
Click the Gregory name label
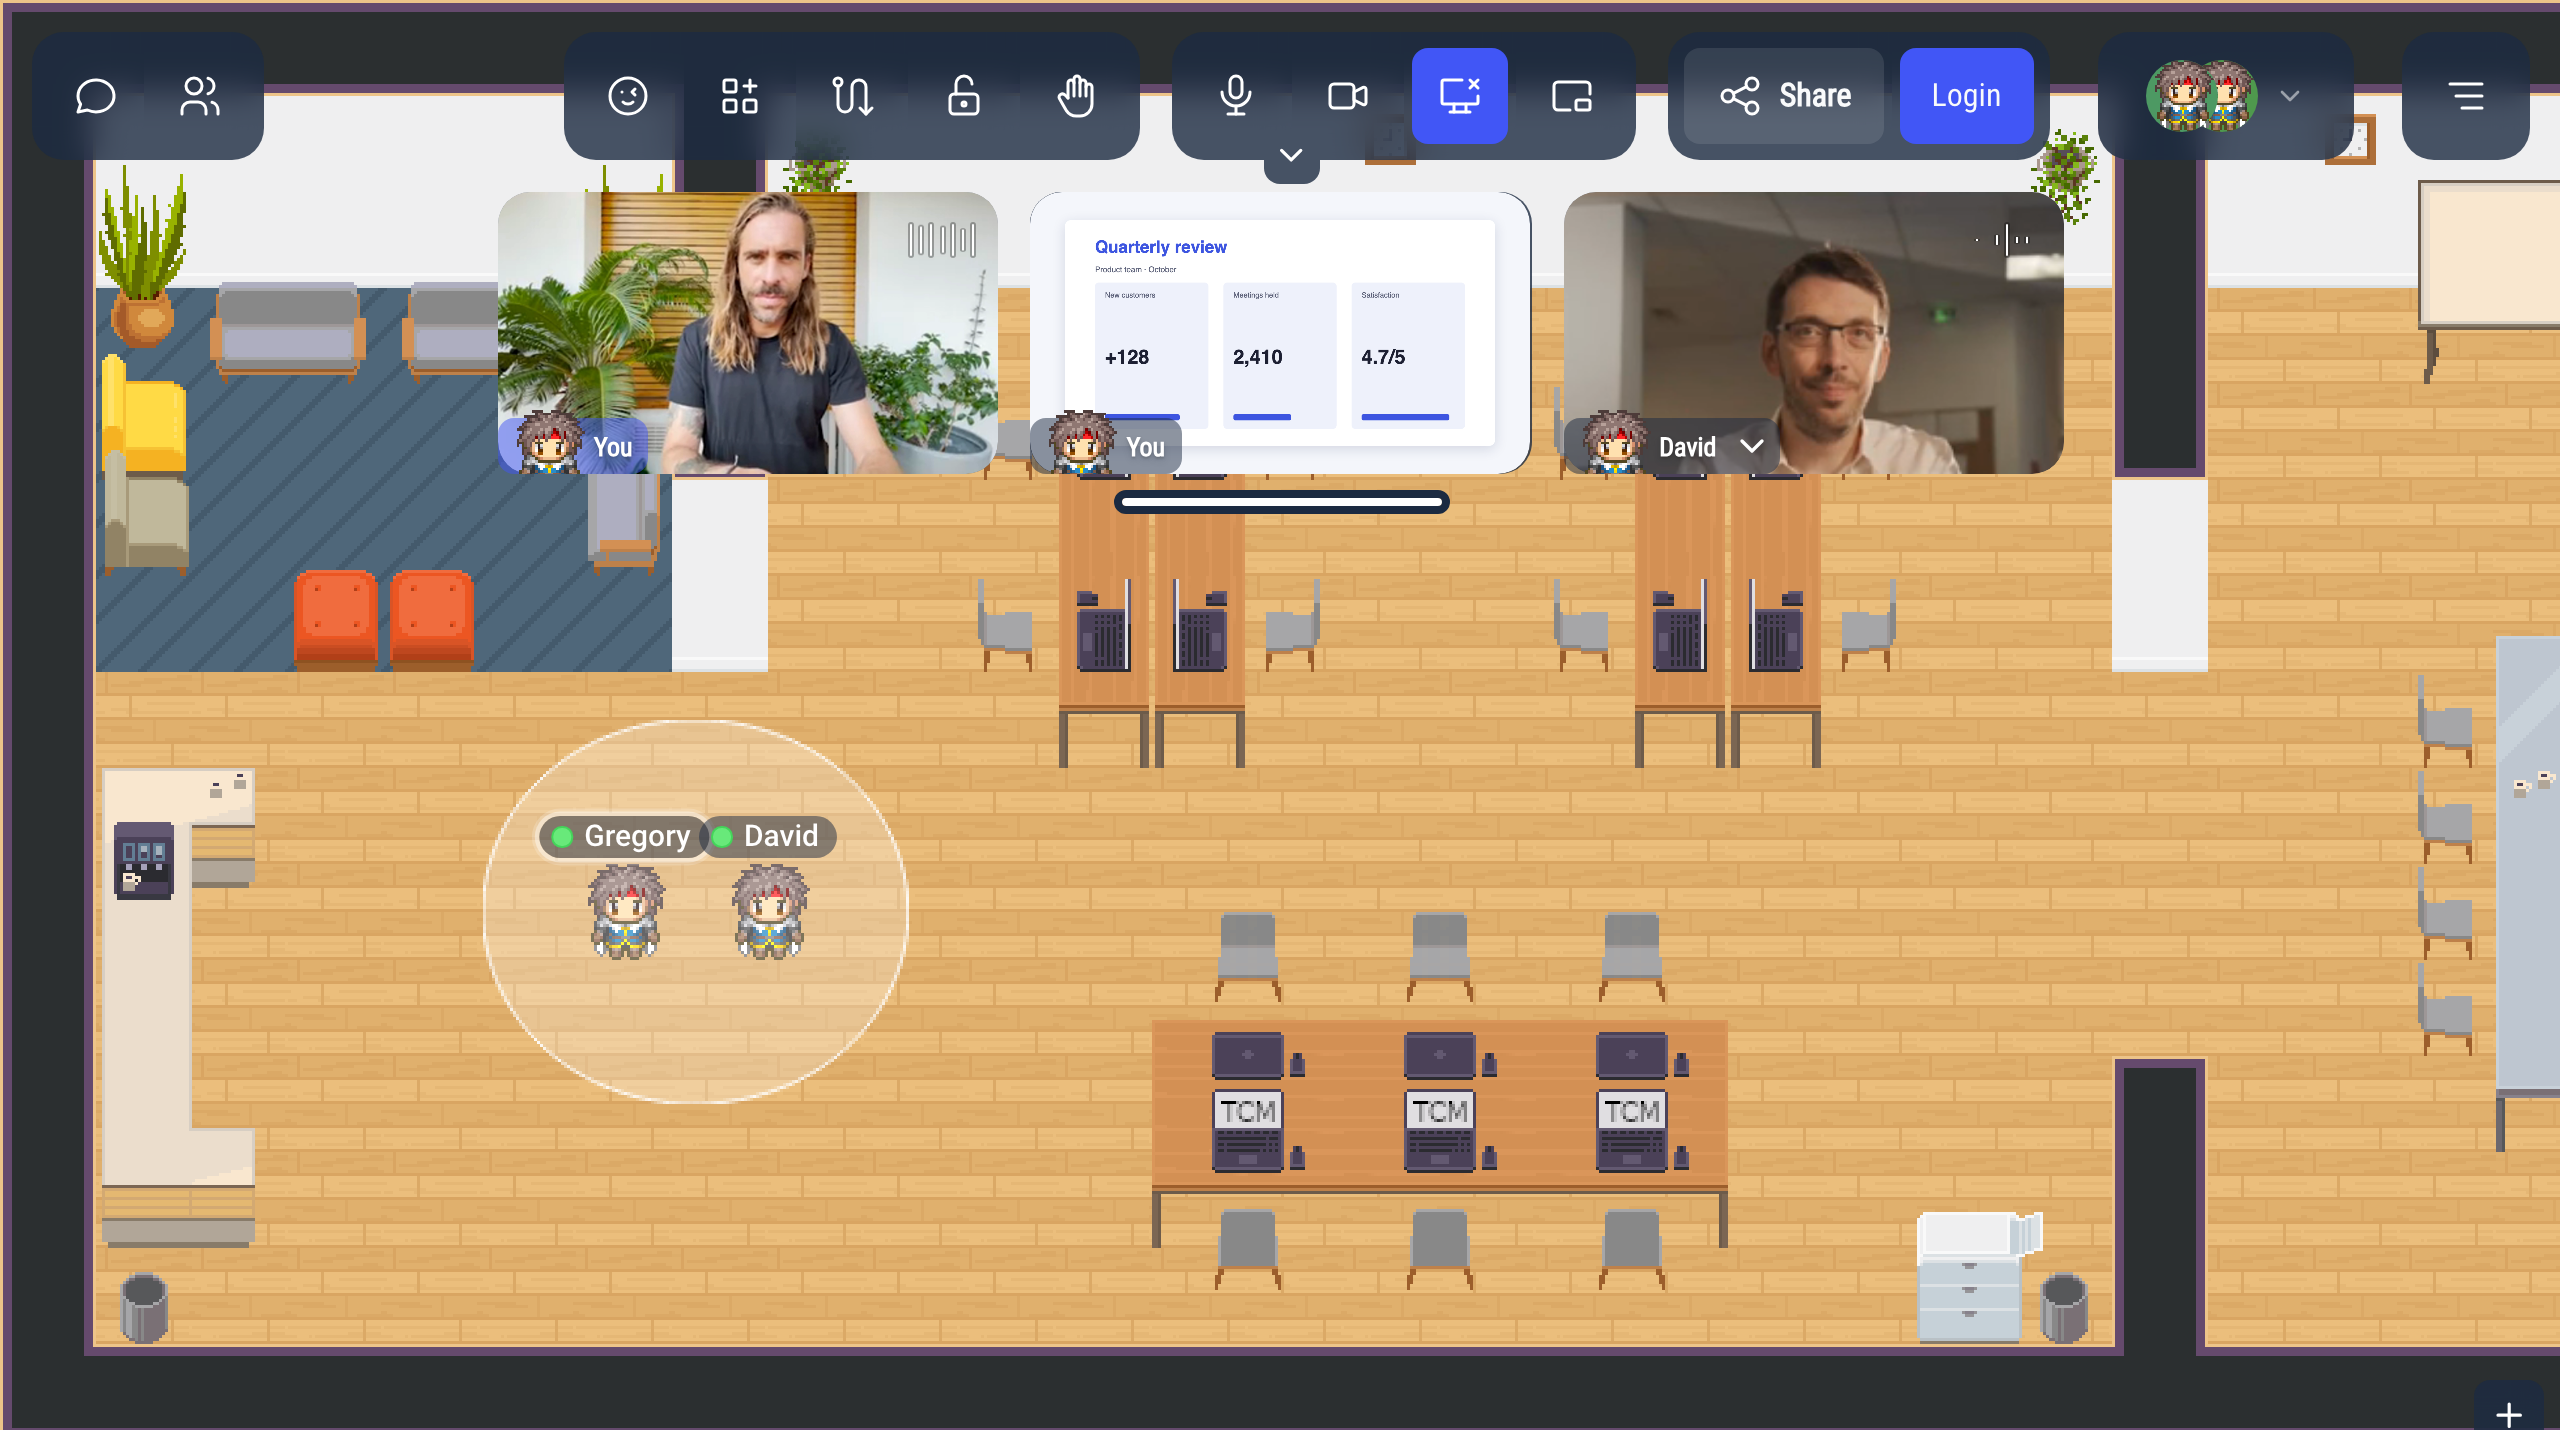coord(622,836)
